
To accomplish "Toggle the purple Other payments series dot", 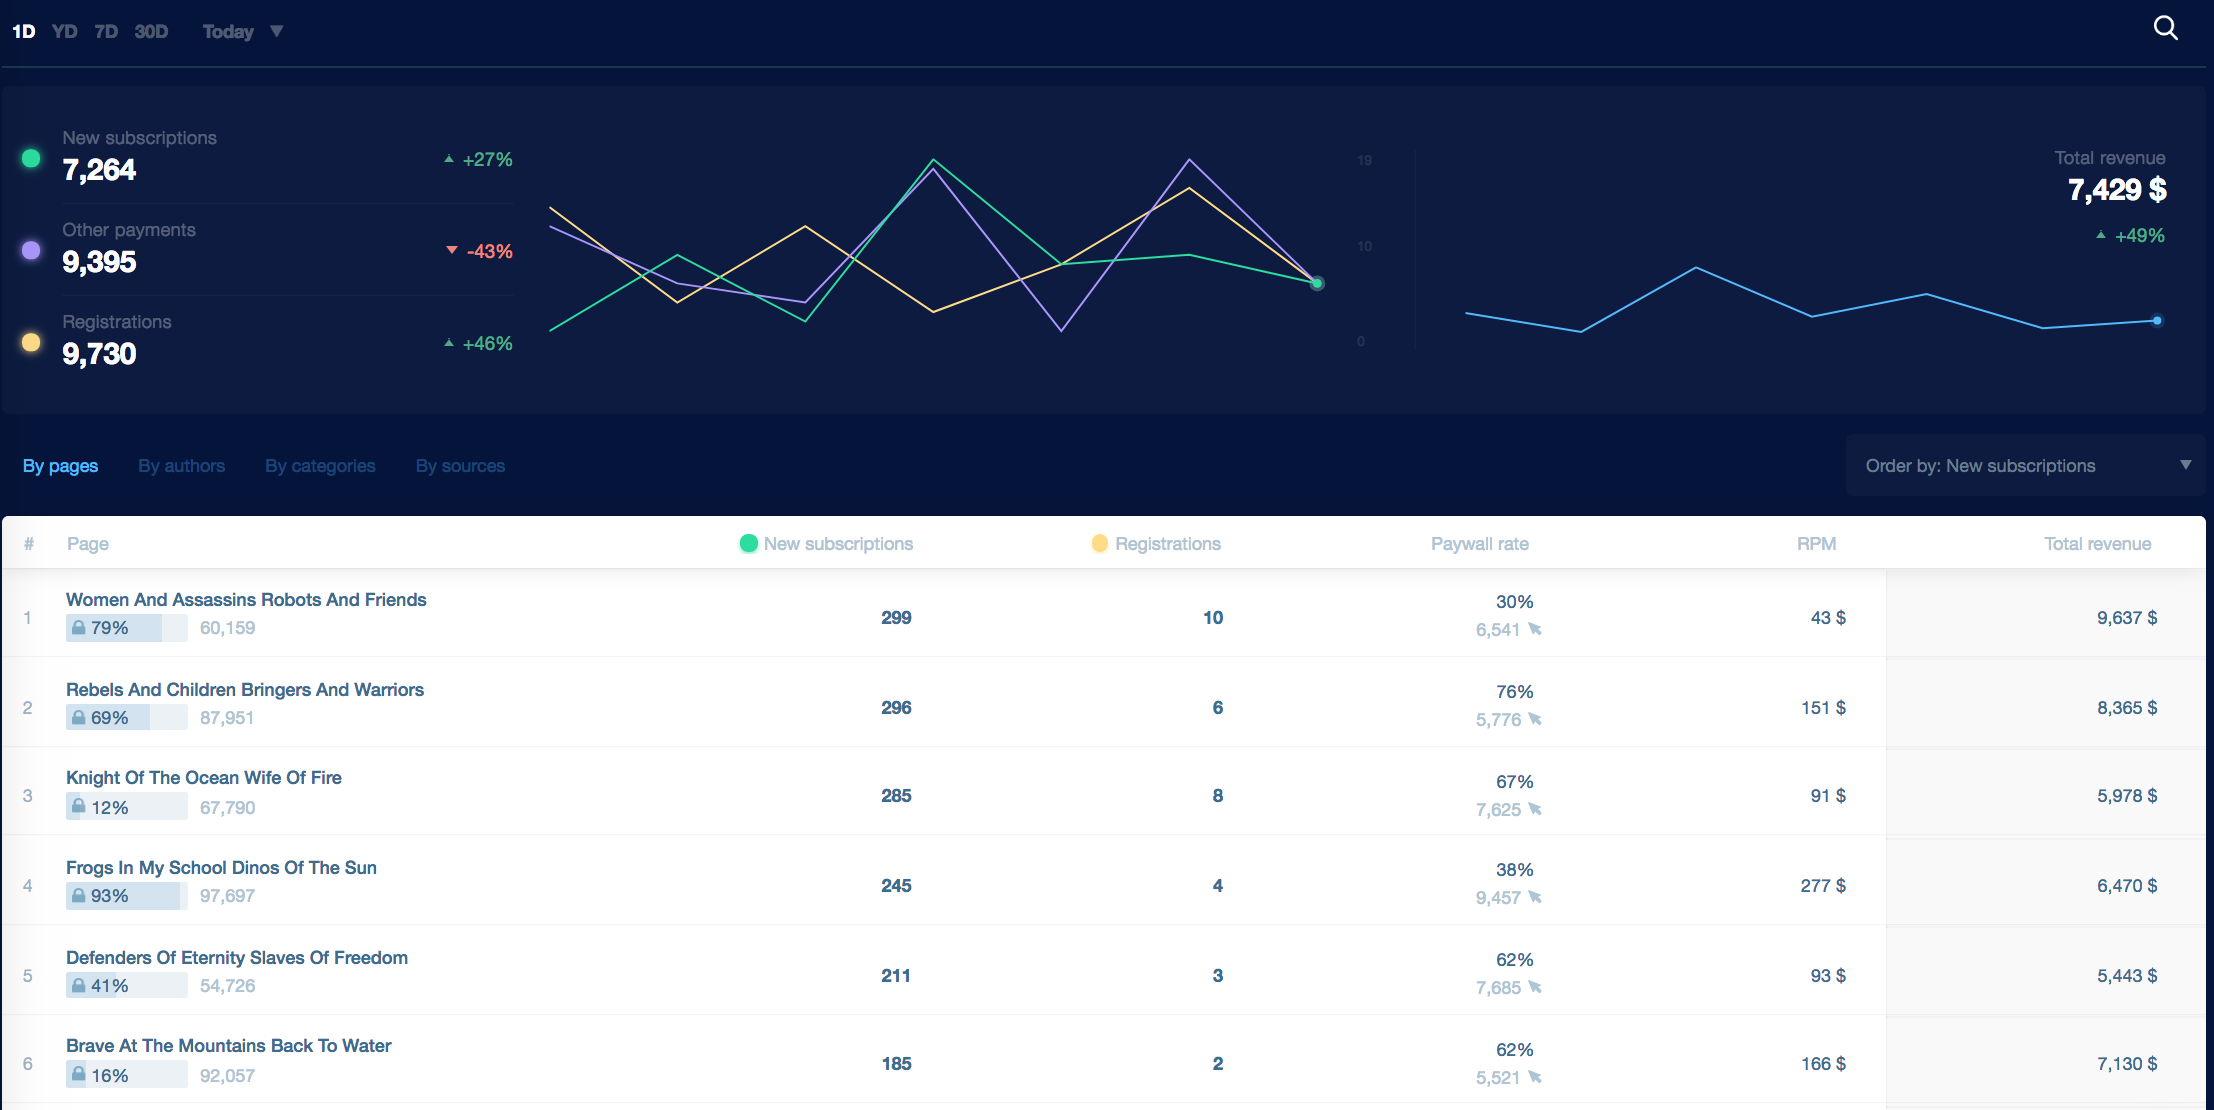I will click(x=31, y=250).
